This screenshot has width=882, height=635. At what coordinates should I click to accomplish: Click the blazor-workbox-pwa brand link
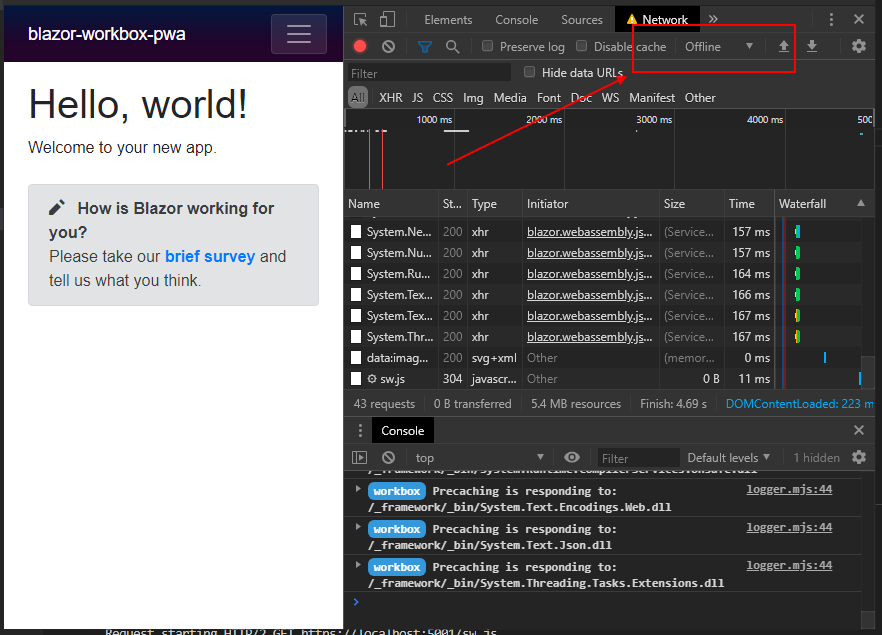coord(106,34)
